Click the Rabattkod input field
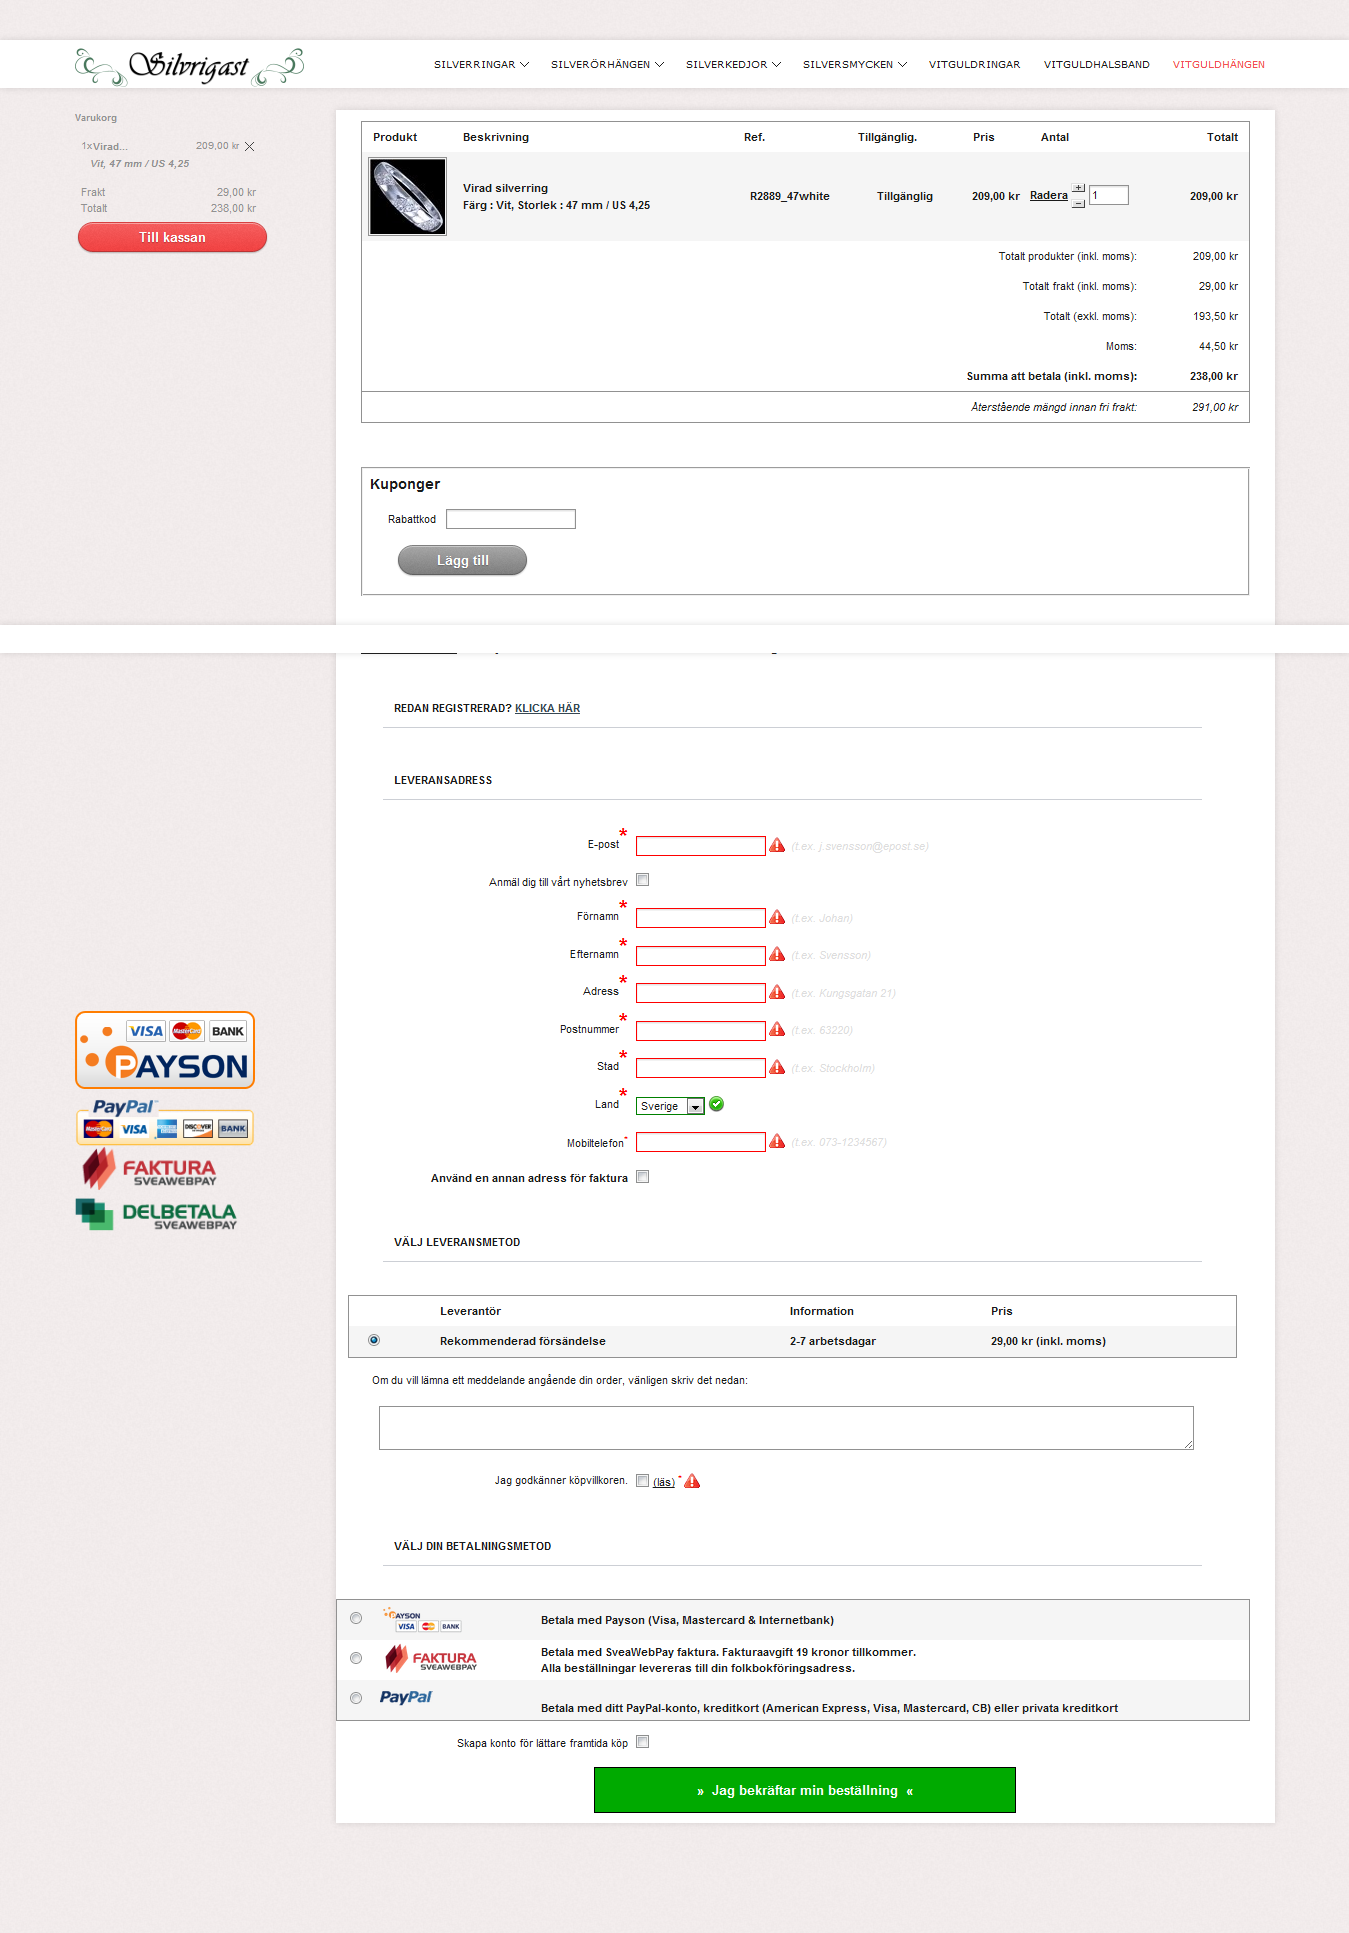Screen dimensions: 1349x1933 pos(511,519)
